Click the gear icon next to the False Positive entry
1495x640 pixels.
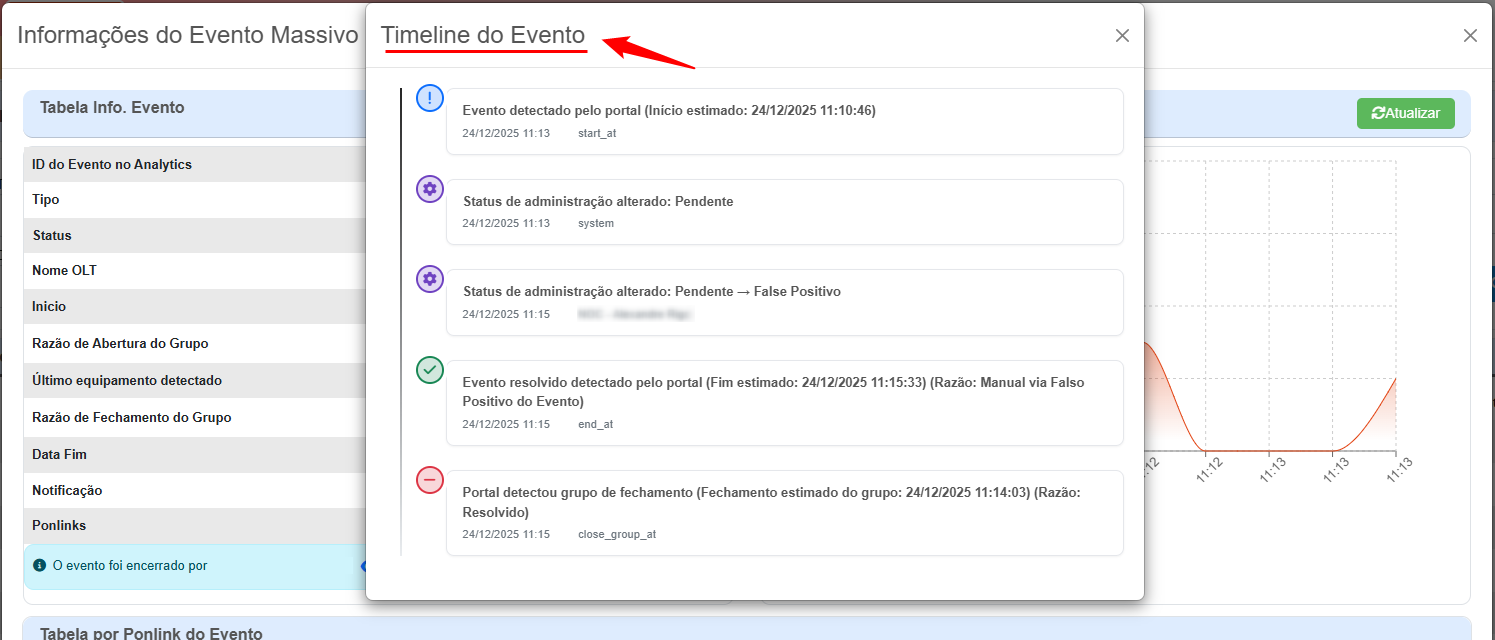coord(430,279)
